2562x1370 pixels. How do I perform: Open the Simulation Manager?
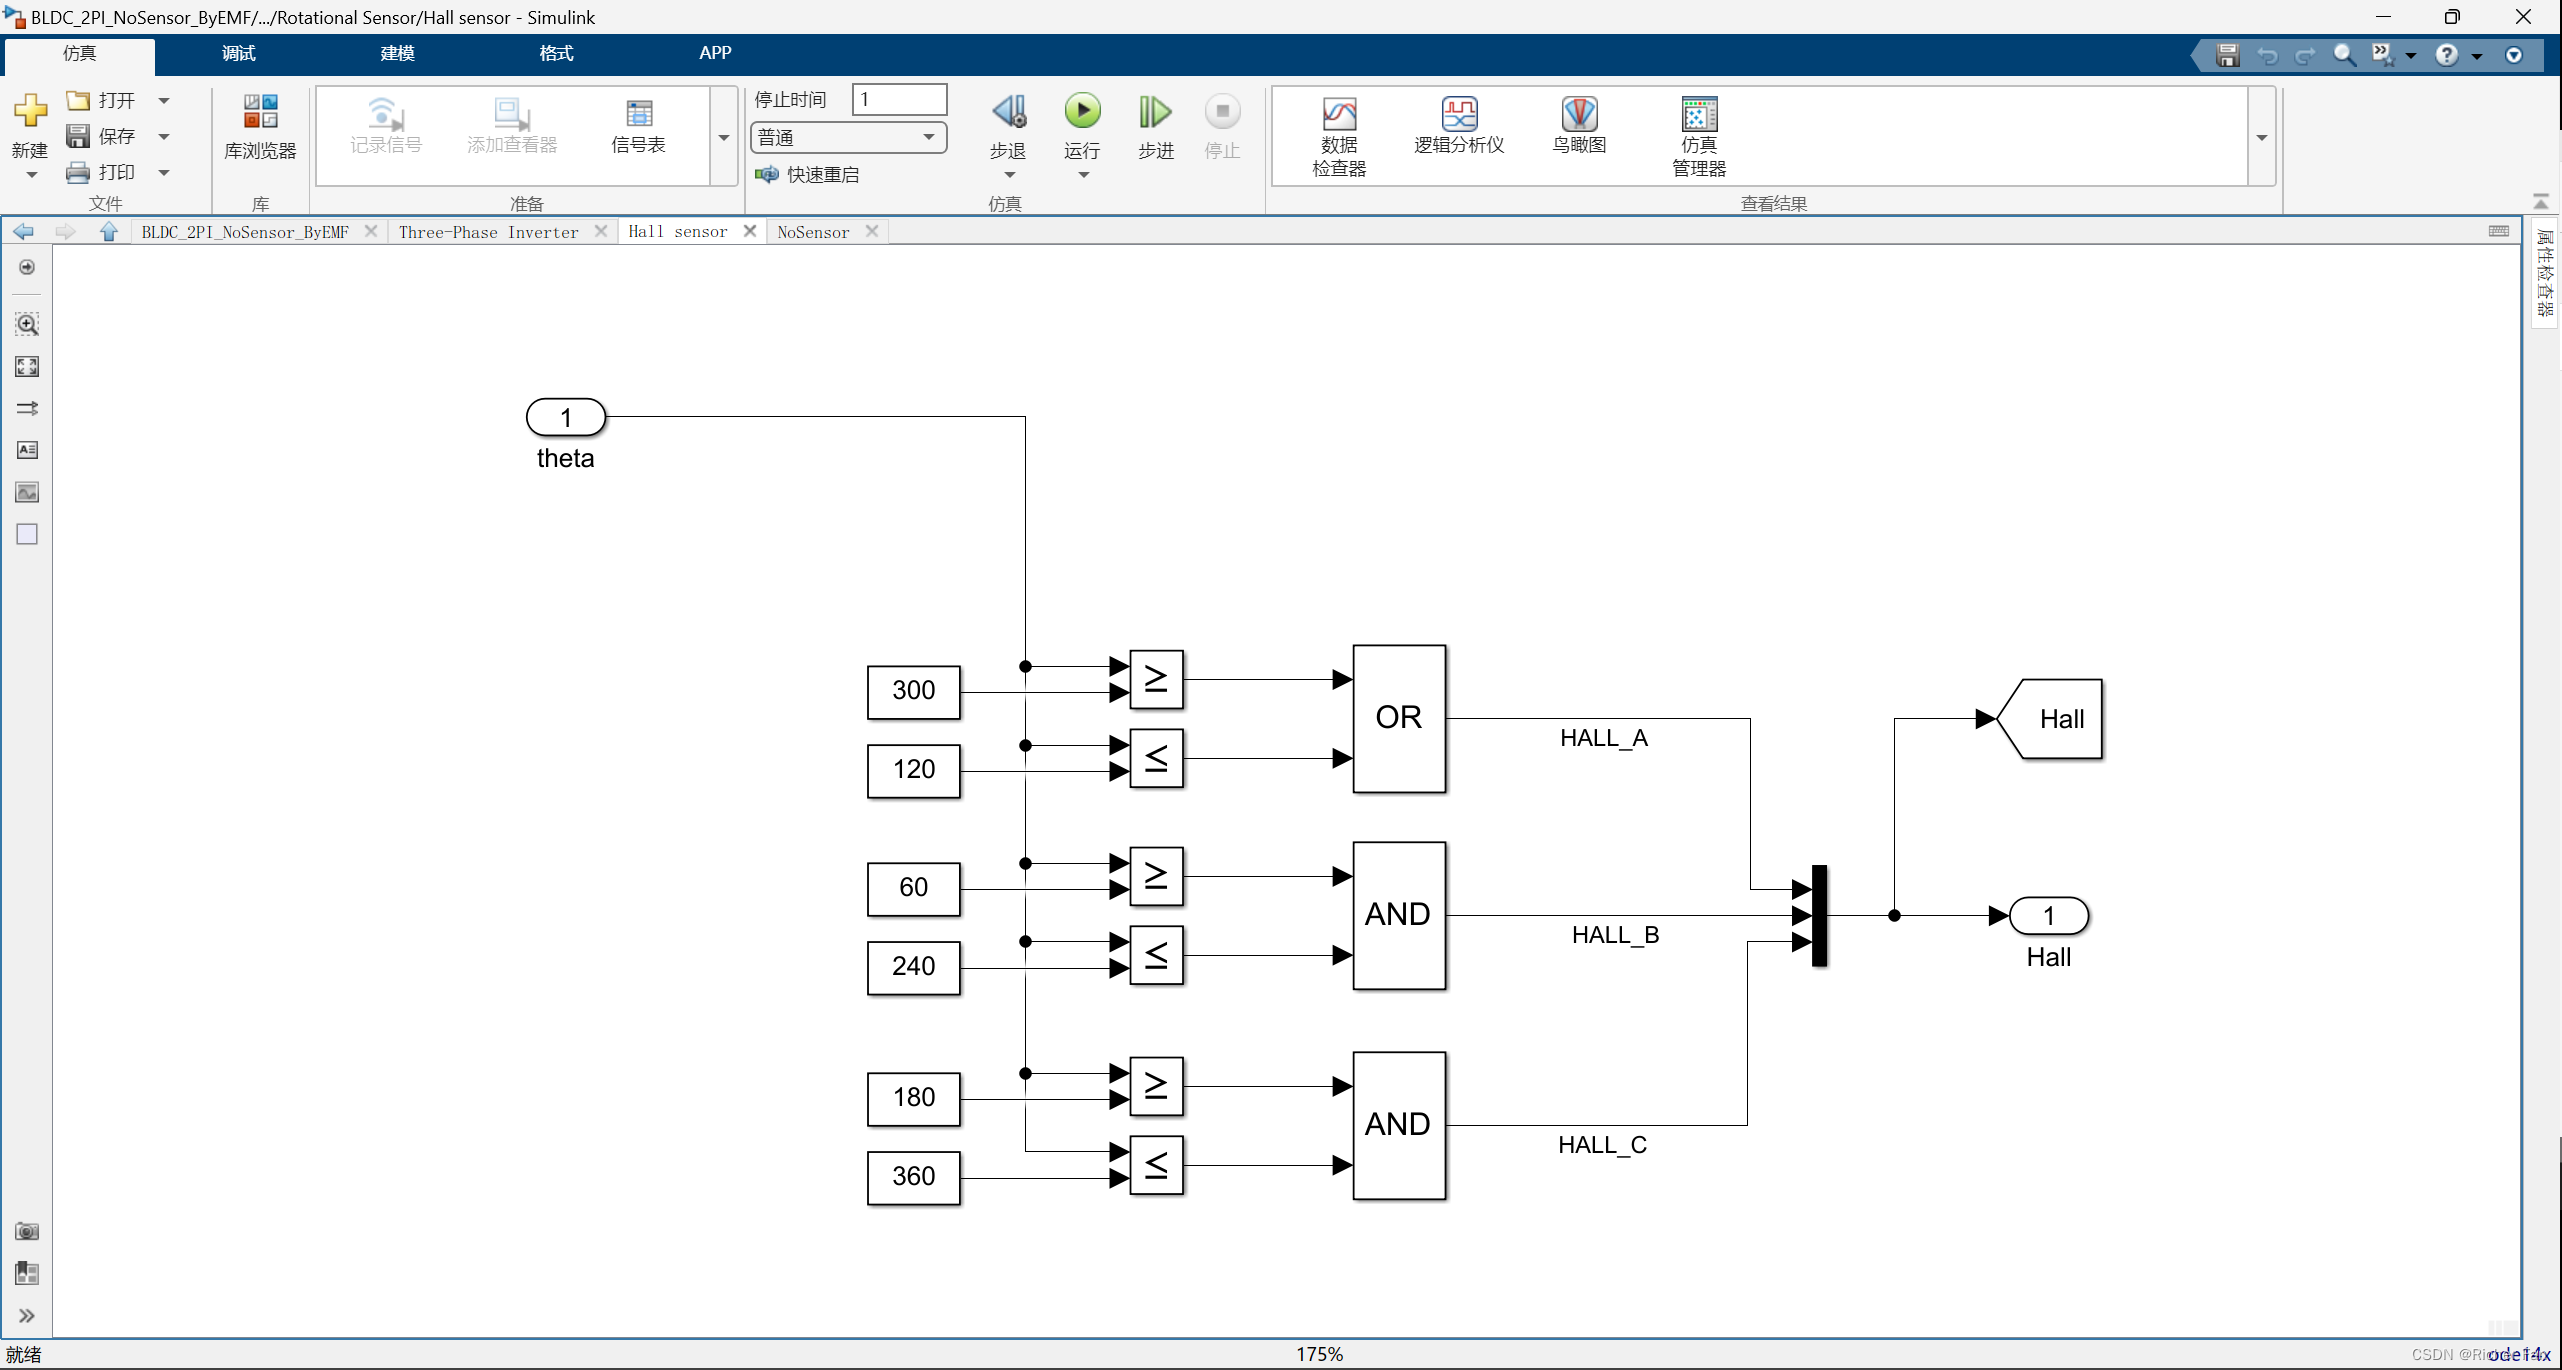click(1699, 137)
